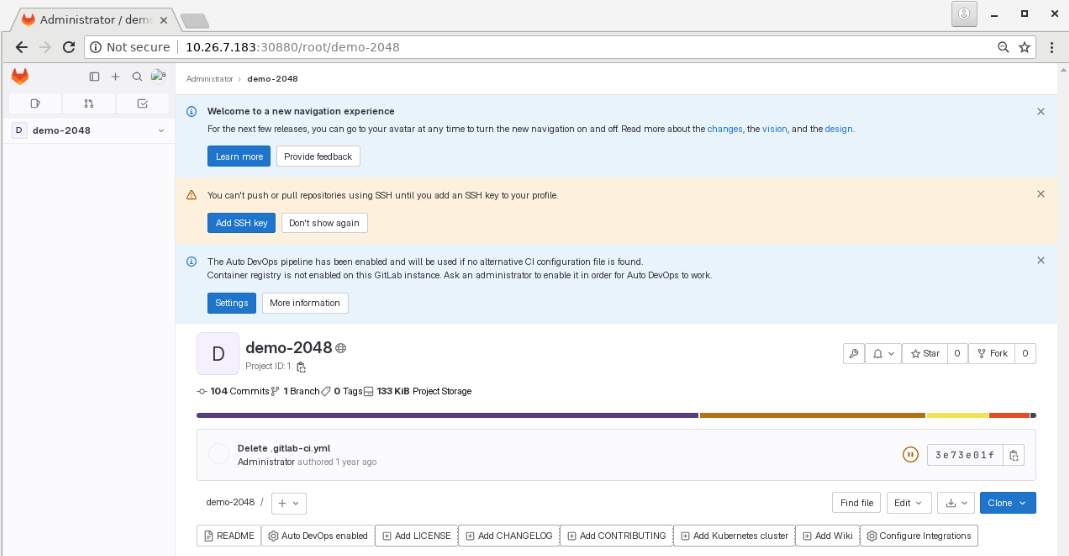Click the Learn more button

[x=239, y=156]
